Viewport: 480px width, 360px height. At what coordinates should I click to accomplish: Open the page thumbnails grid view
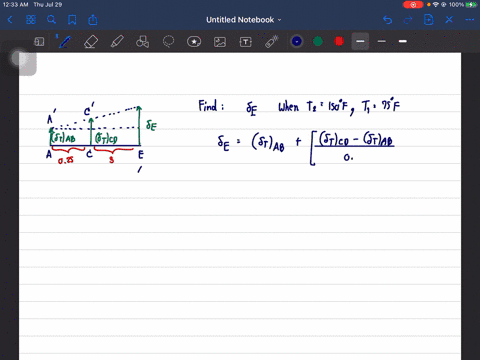tap(31, 20)
